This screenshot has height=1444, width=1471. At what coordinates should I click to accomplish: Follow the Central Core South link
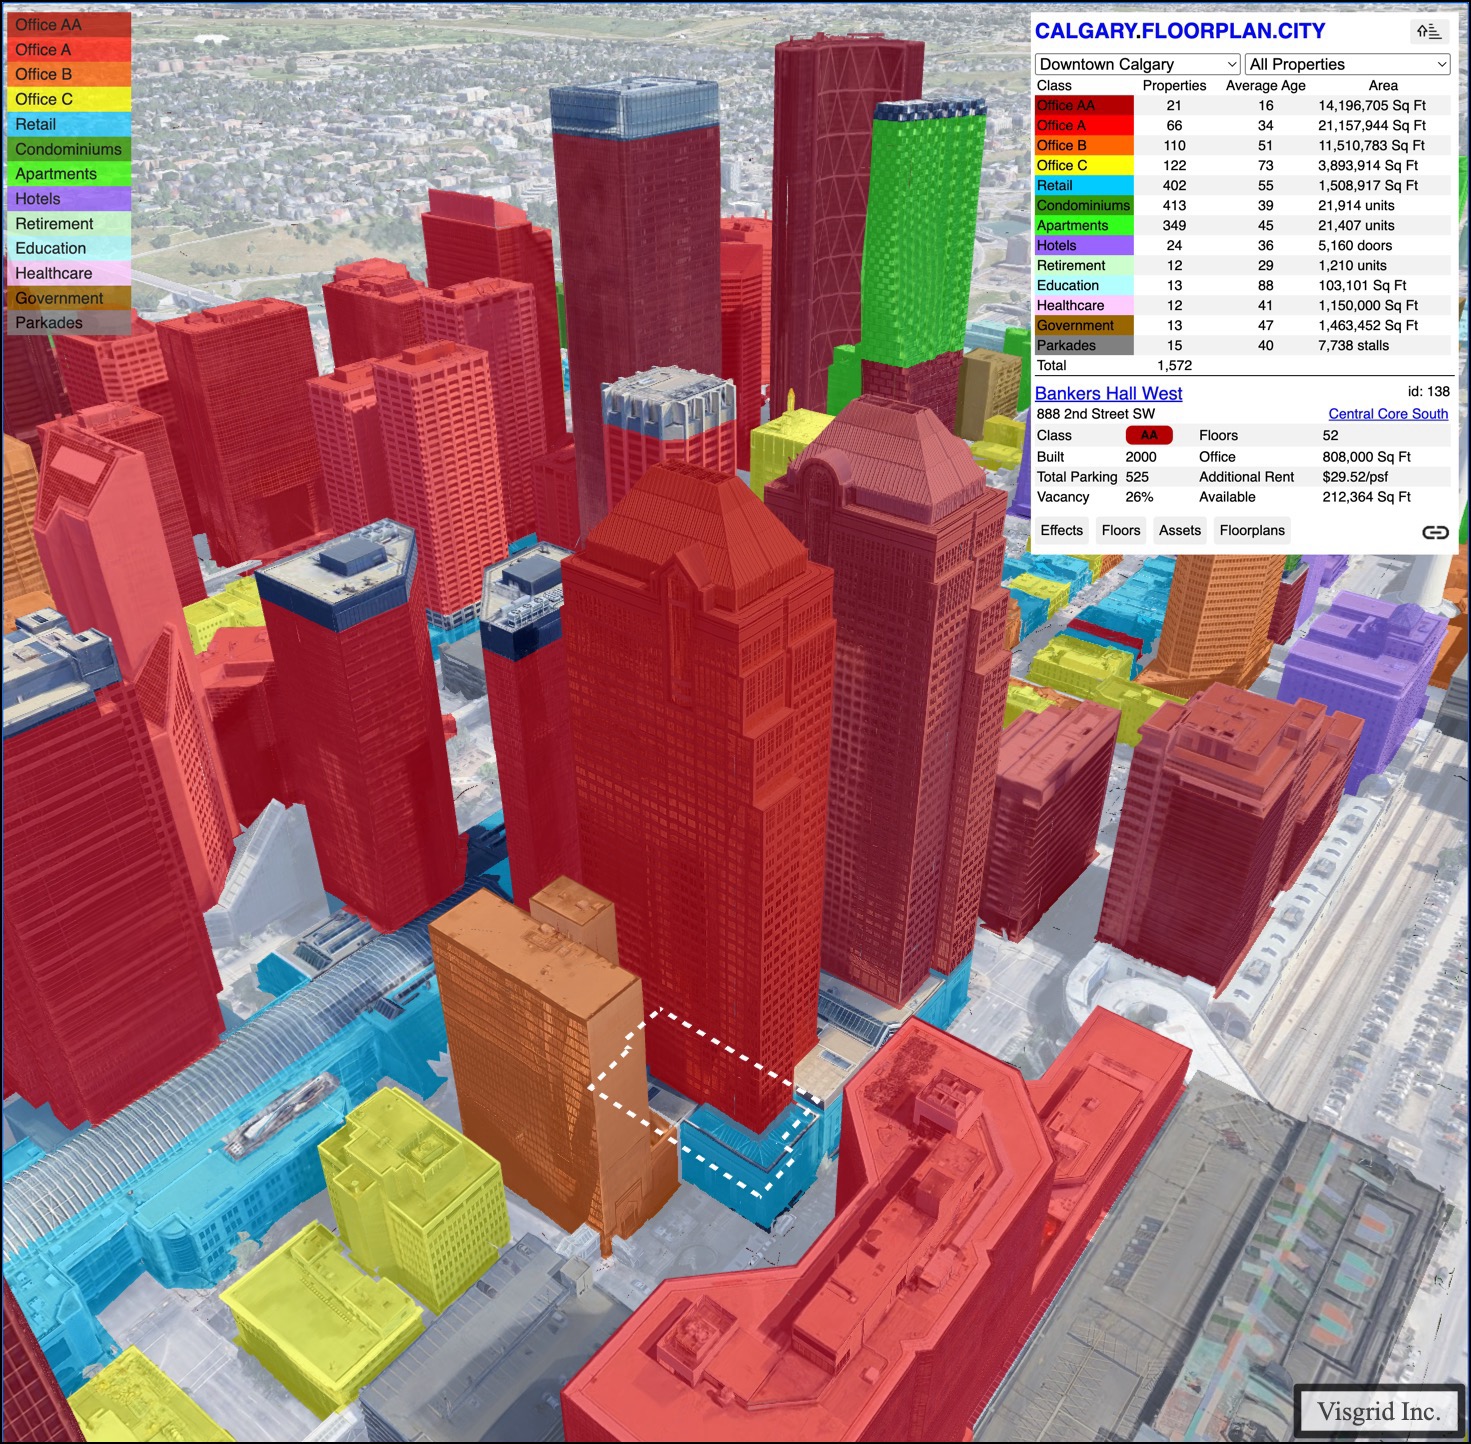1387,414
